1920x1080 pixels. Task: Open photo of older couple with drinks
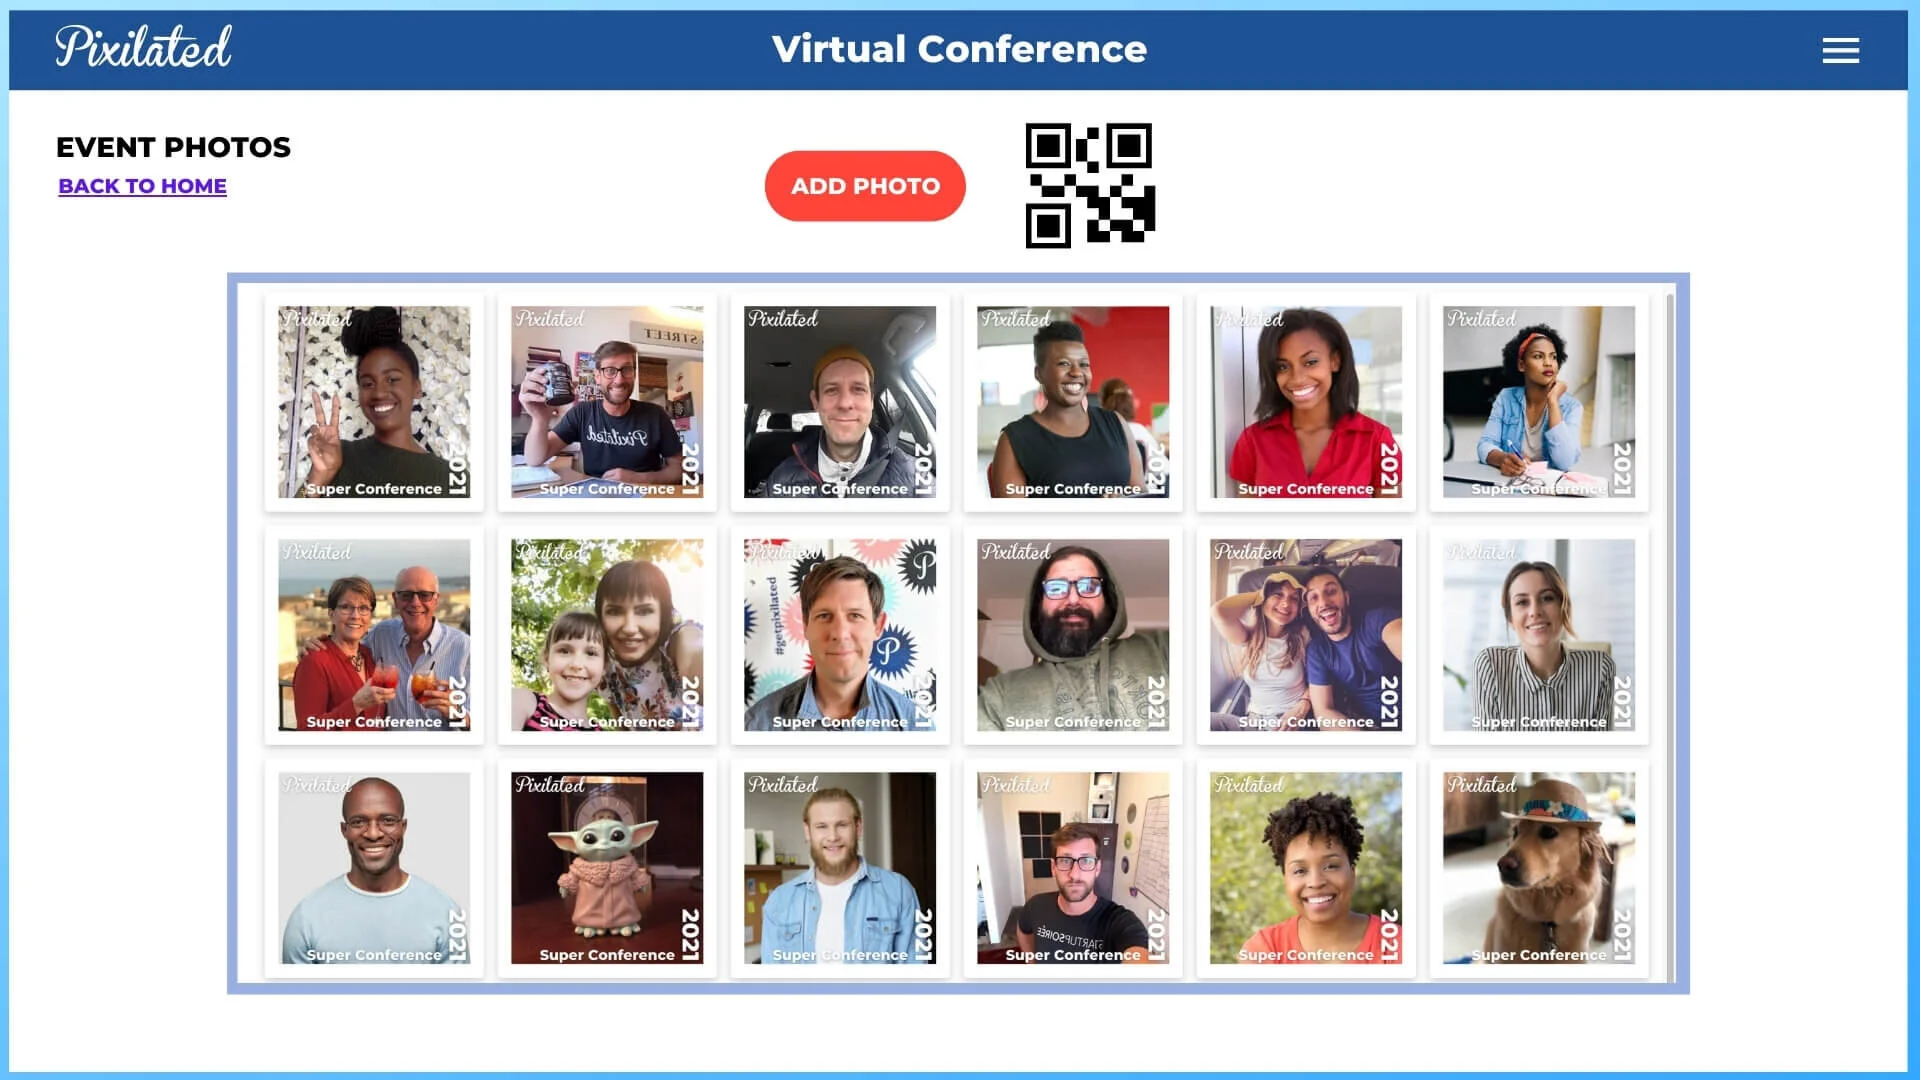point(374,635)
